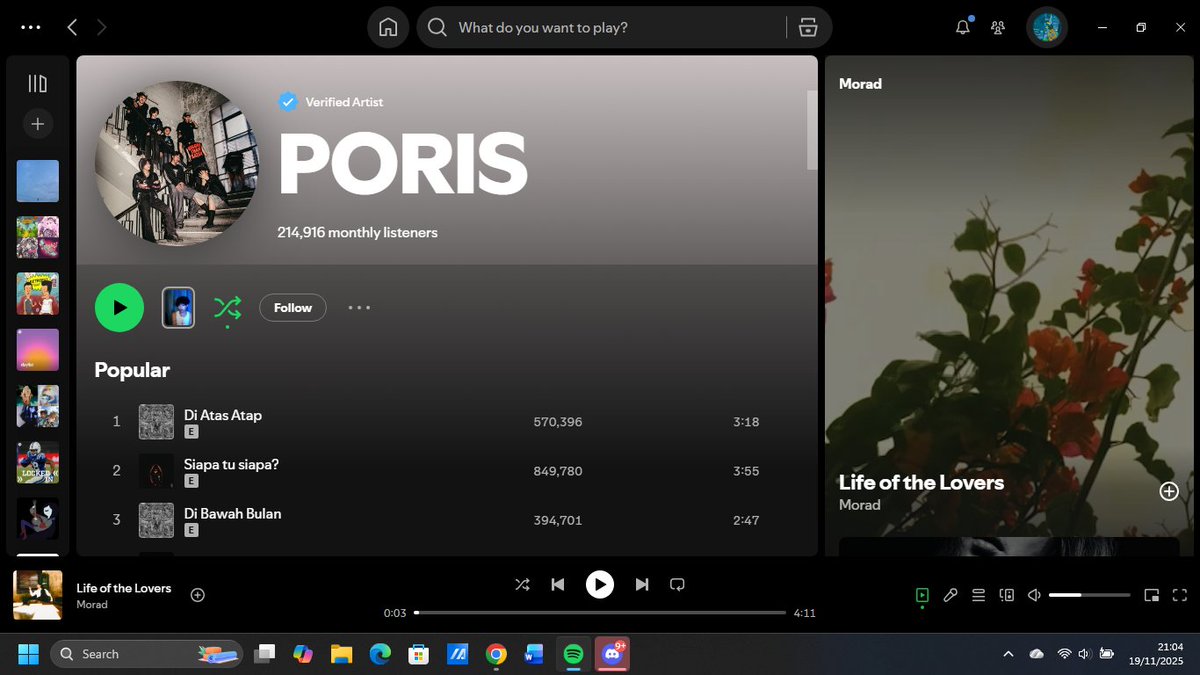The image size is (1200, 675).
Task: Click the 214,916 monthly listeners text
Action: 357,232
